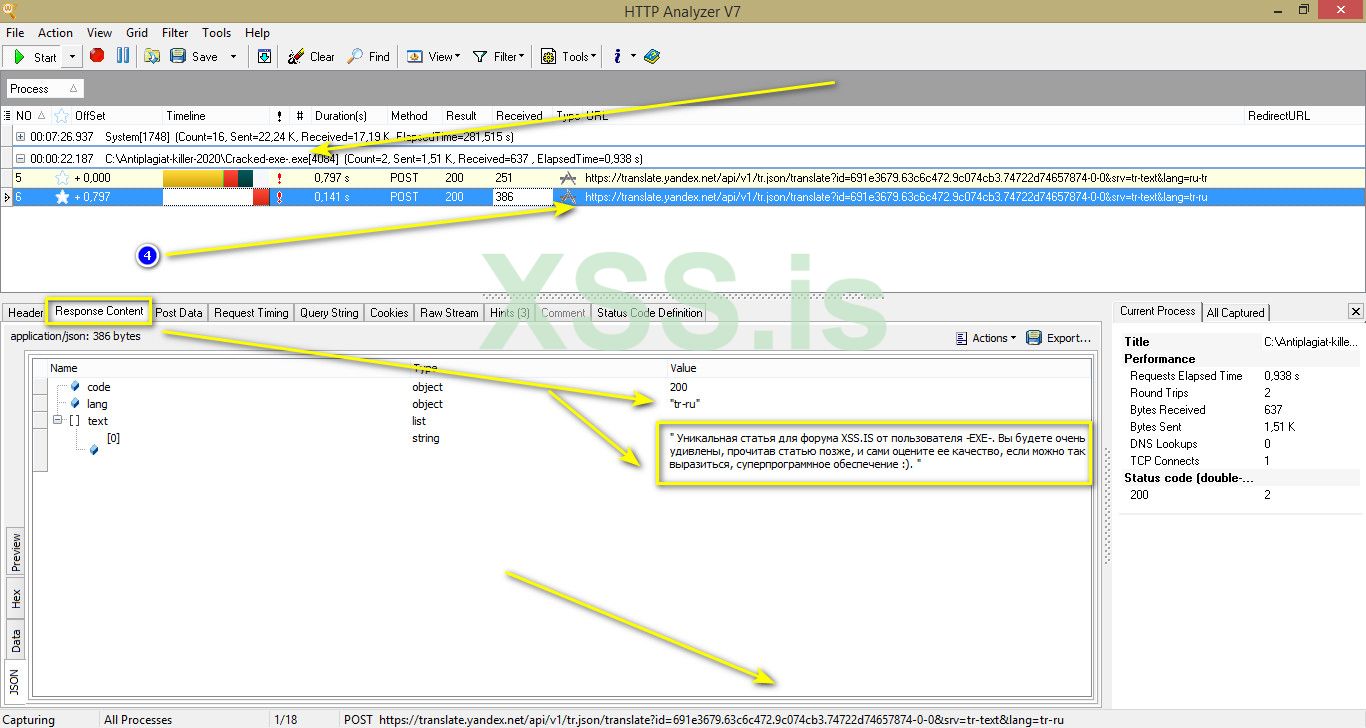Click the blue info icon
This screenshot has height=728, width=1366.
pyautogui.click(x=617, y=57)
